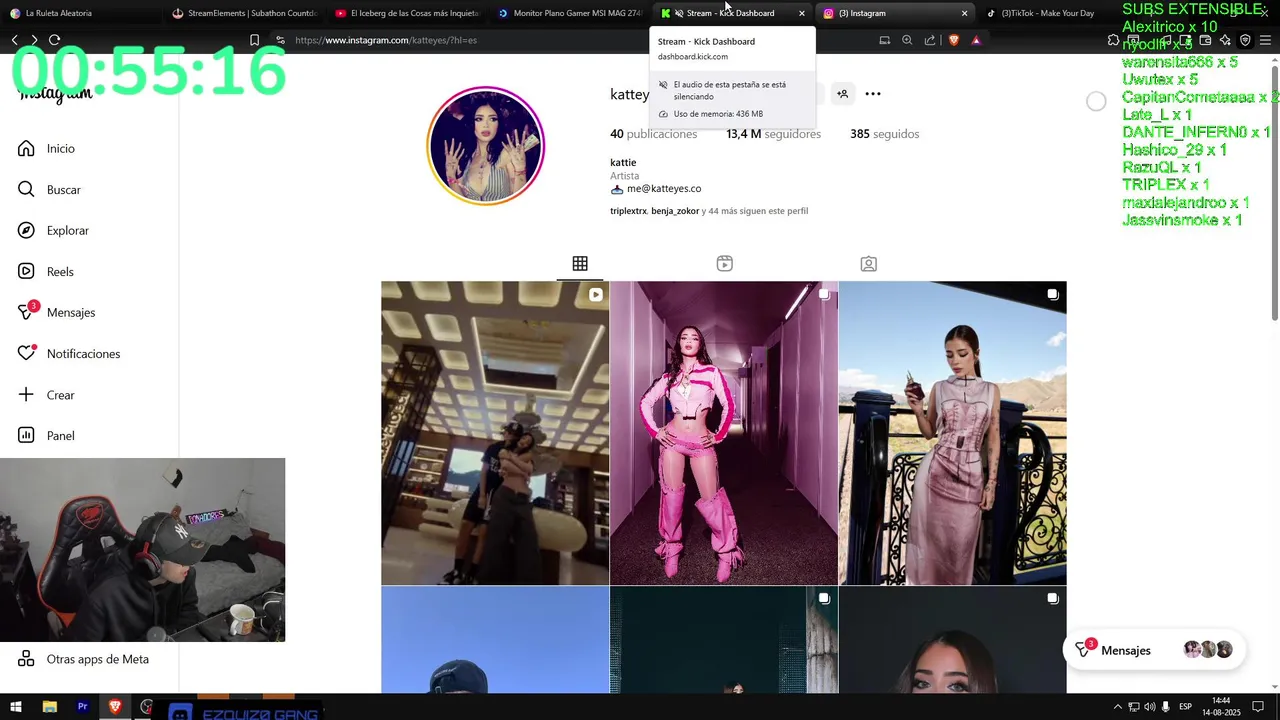Open triplextrx mutual follower link
The height and width of the screenshot is (720, 1280).
click(628, 211)
